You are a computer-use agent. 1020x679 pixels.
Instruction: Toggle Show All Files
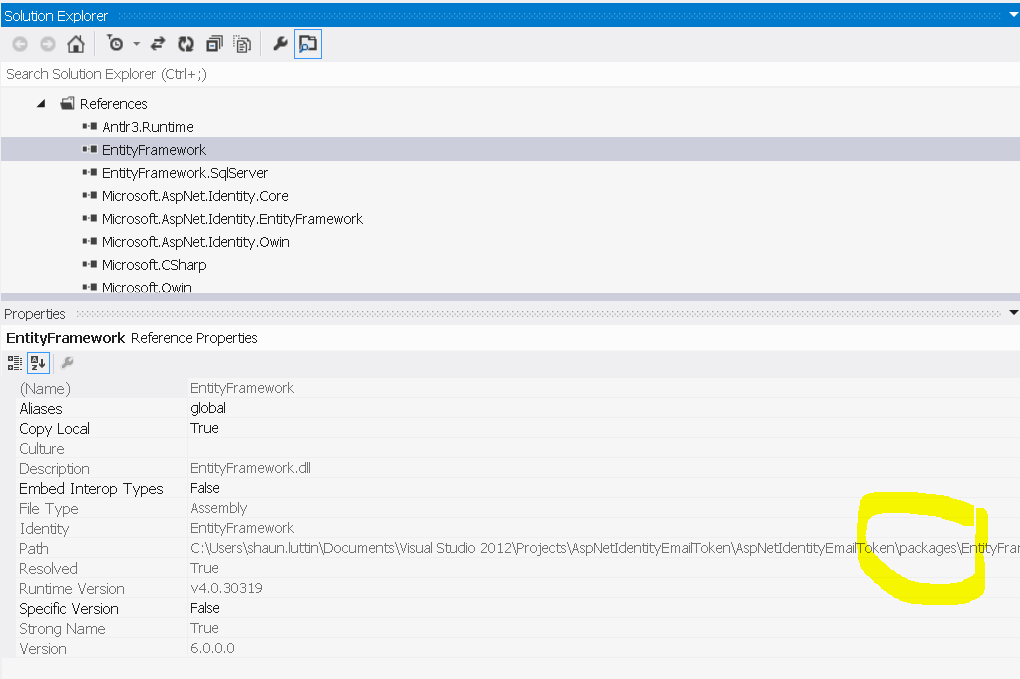242,44
